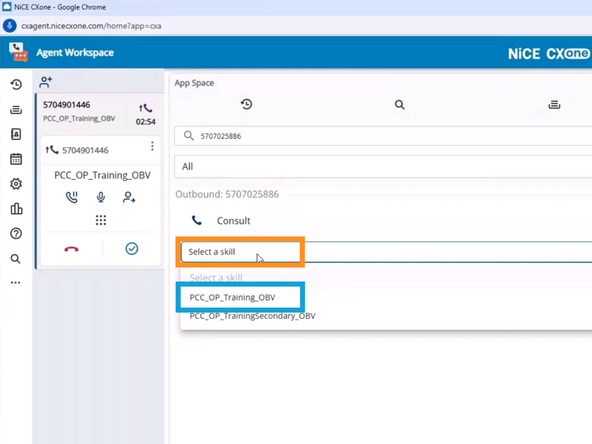Open settings gear in sidebar
Viewport: 592px width, 444px height.
click(x=16, y=184)
